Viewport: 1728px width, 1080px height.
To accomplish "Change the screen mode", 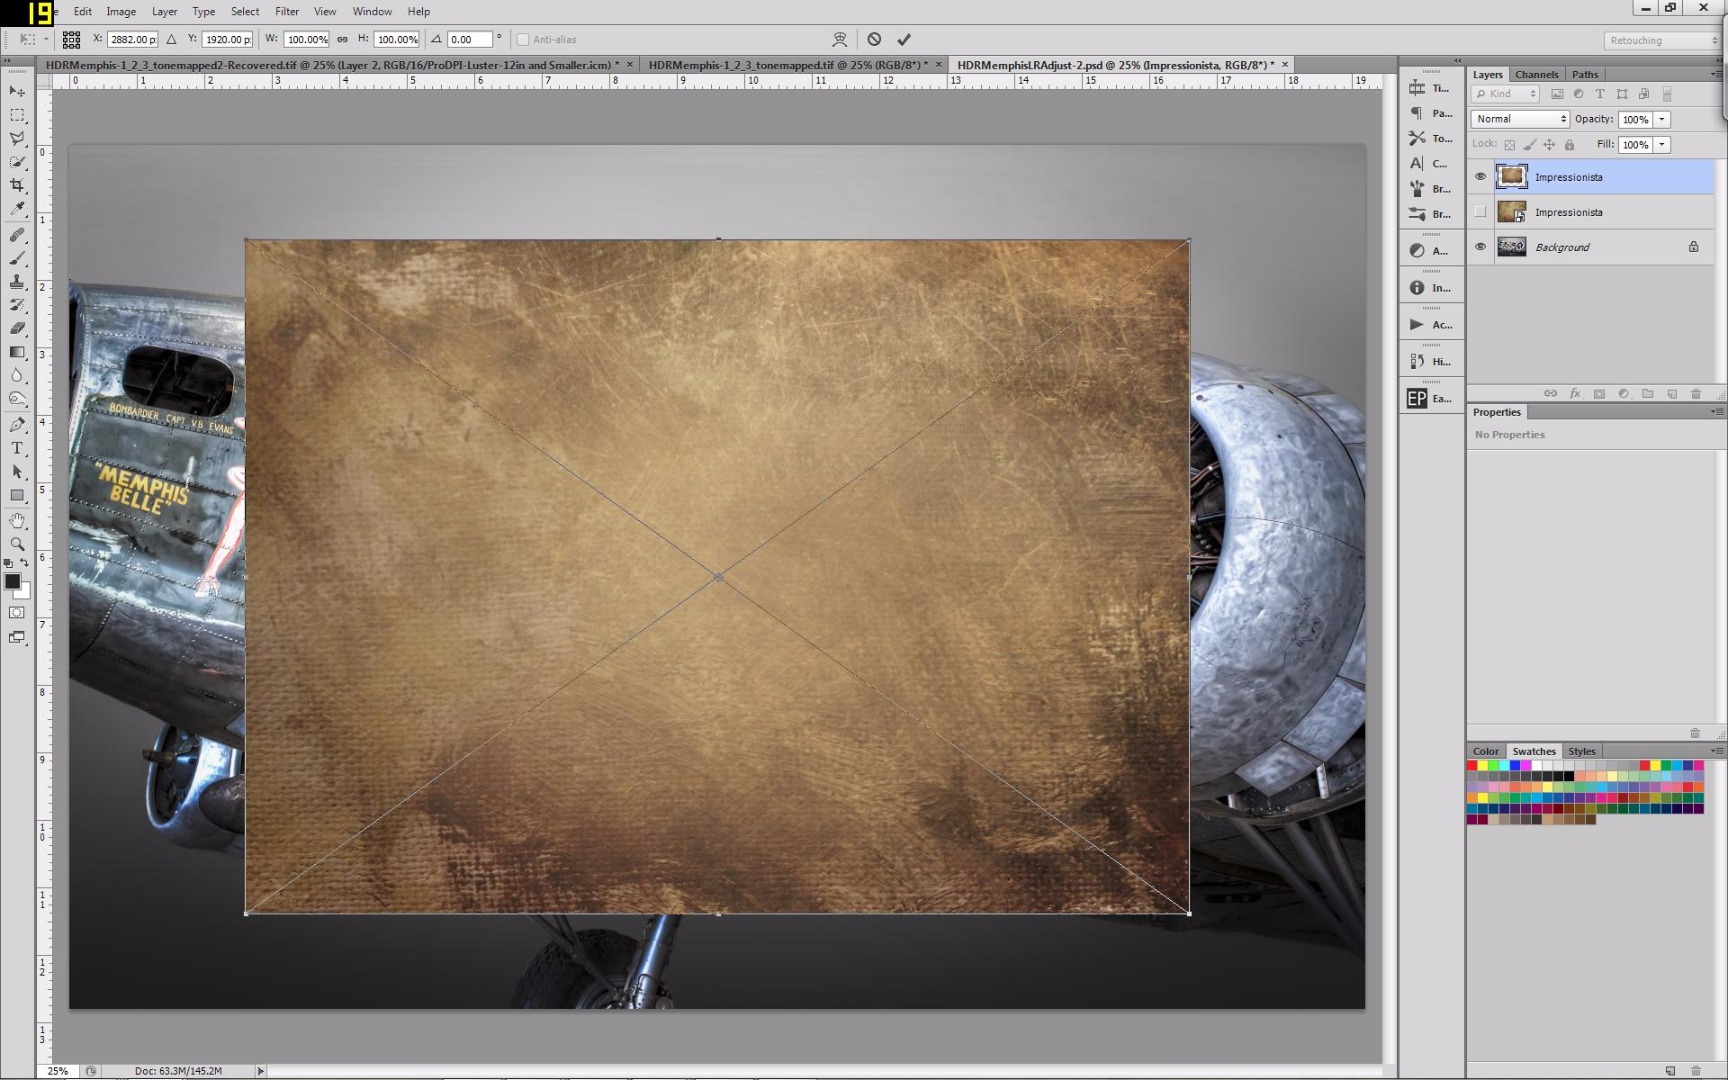I will tap(17, 638).
